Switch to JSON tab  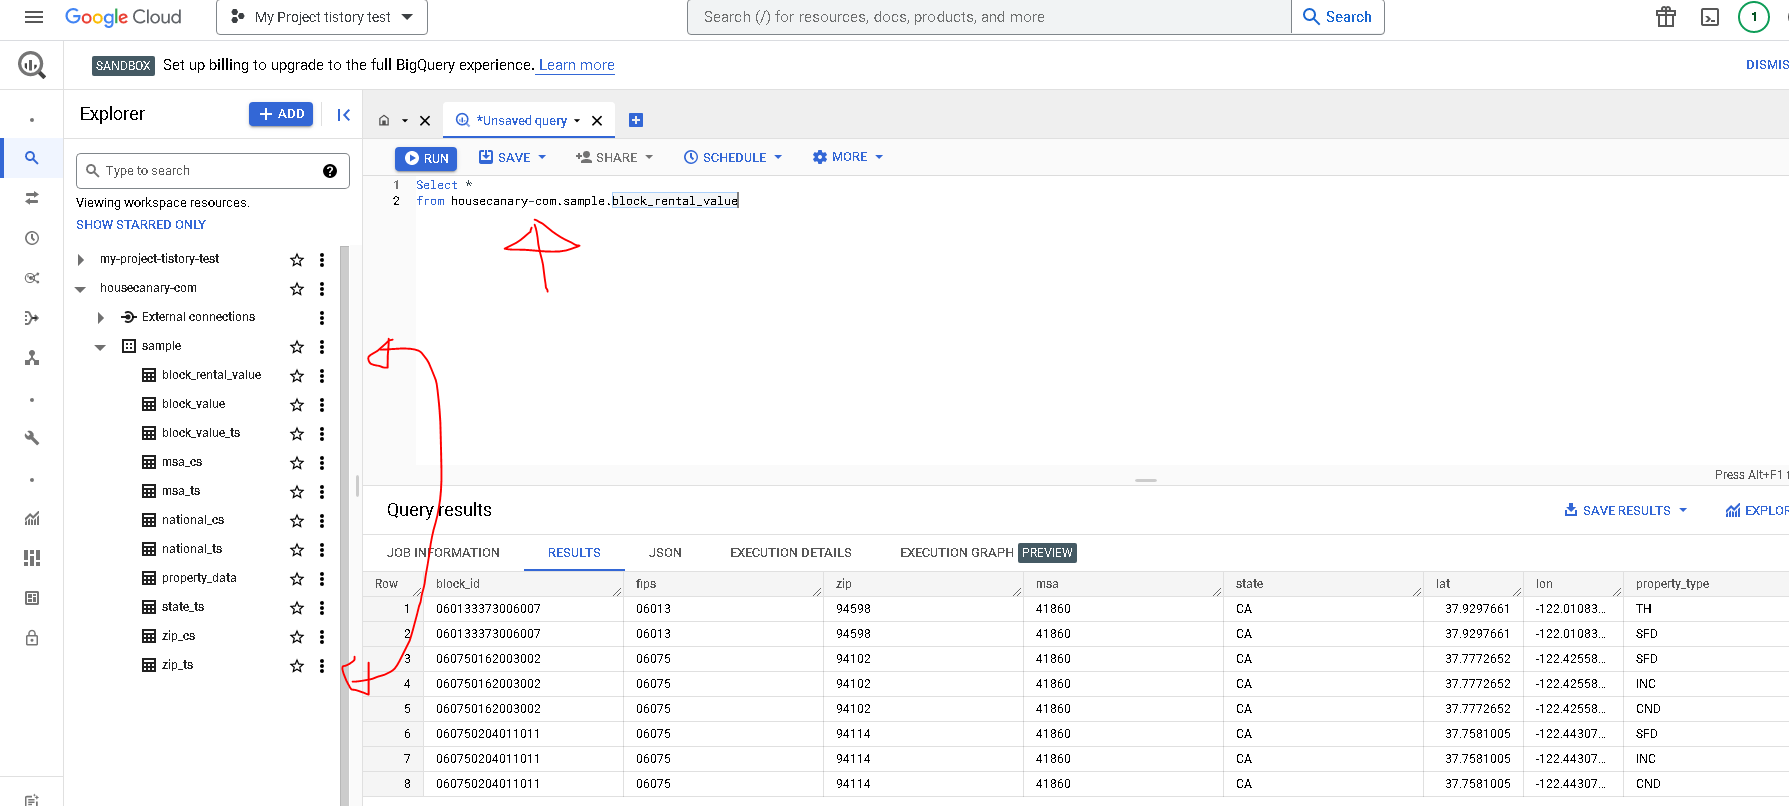click(665, 553)
